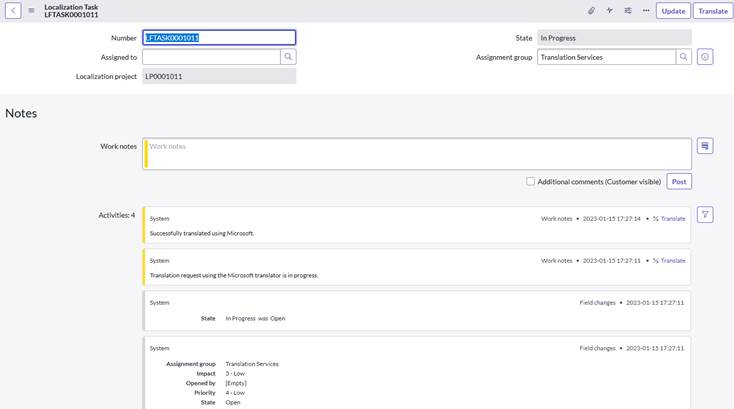Click the paperclip attachments icon

[591, 11]
